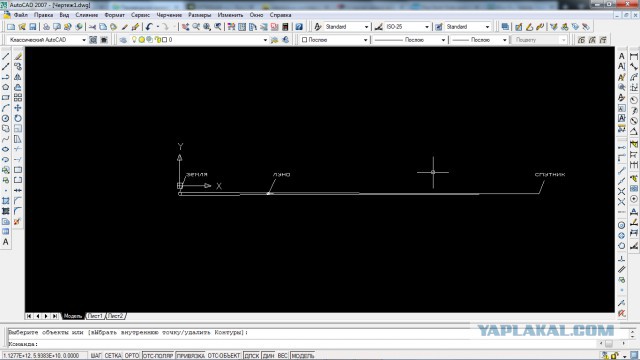The width and height of the screenshot is (640, 360).
Task: Open the Изменить menu
Action: tap(230, 15)
